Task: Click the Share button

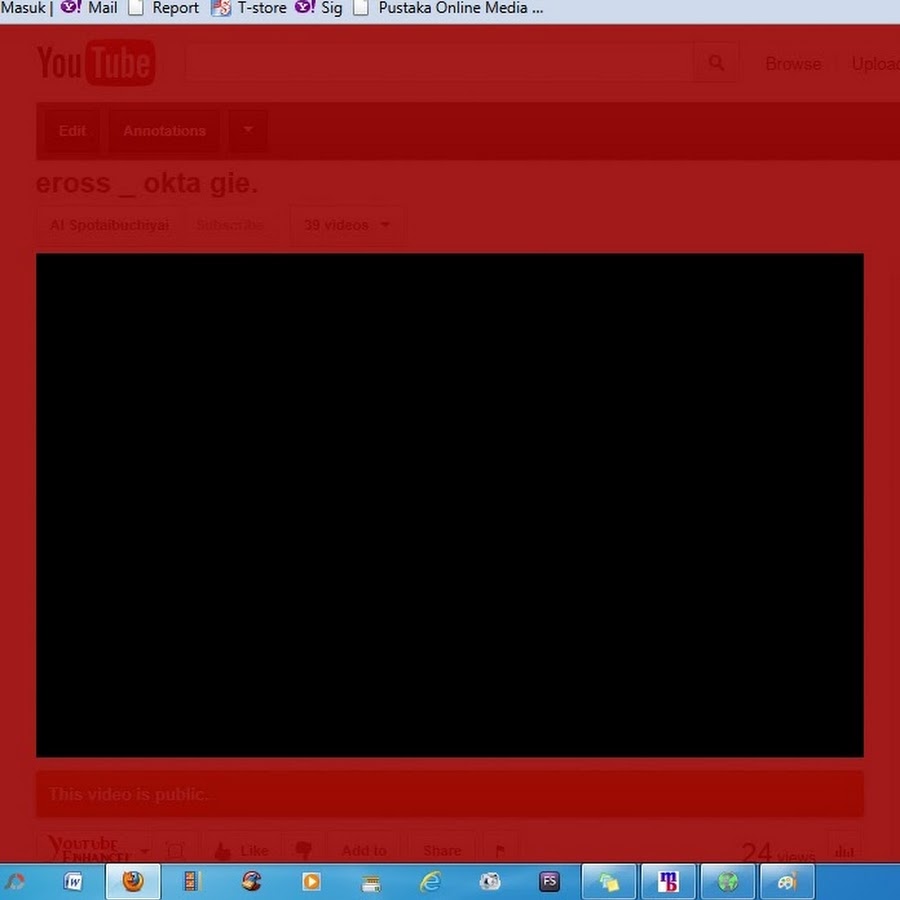Action: (442, 850)
